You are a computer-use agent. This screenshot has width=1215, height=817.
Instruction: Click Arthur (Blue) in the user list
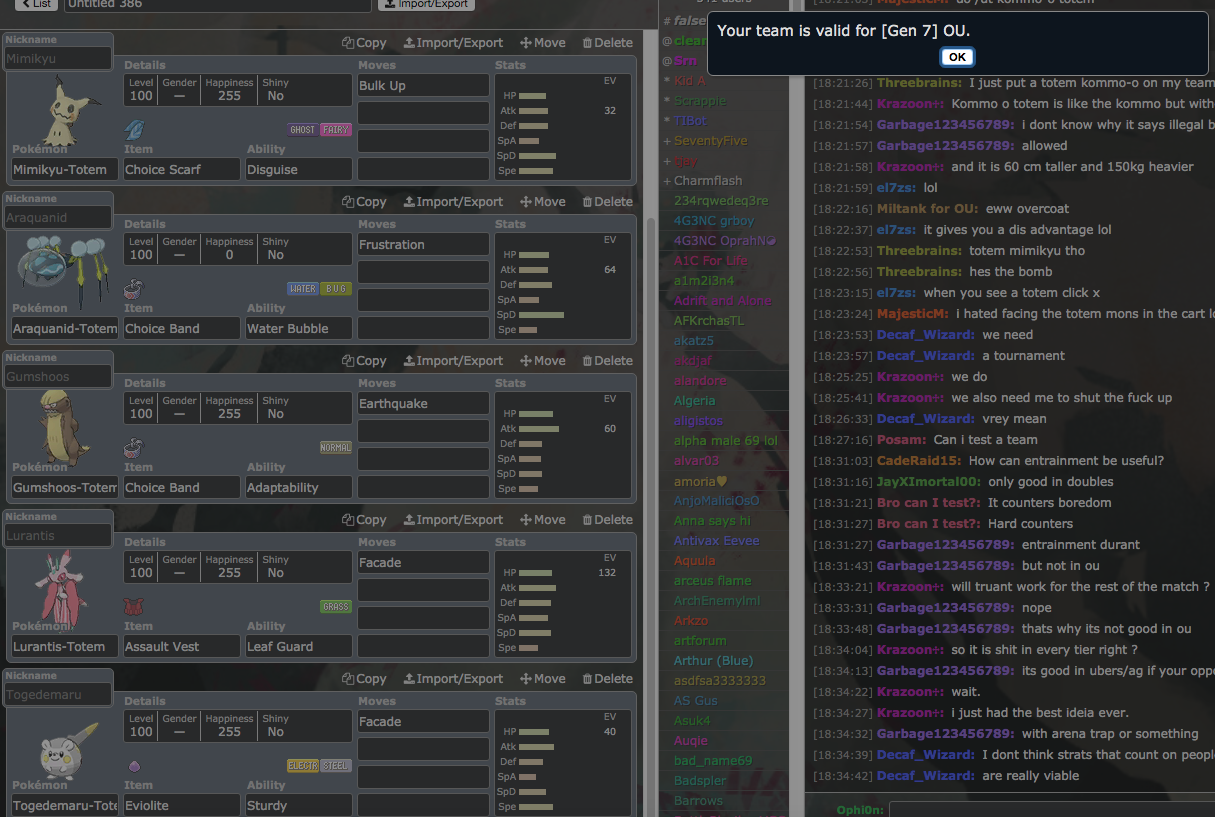713,660
